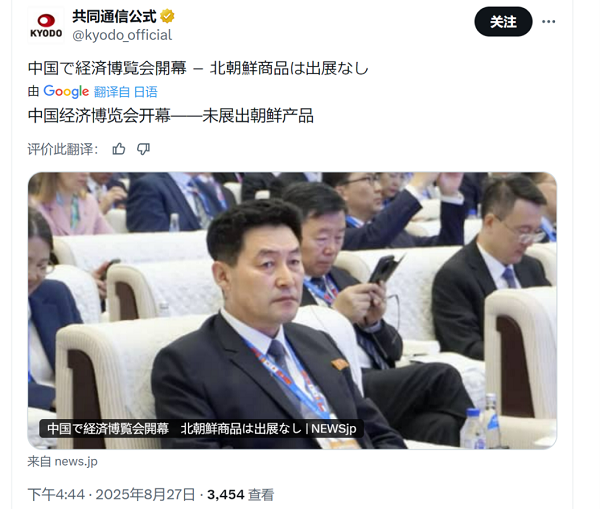Click the 由 text before Google logo

(34, 92)
